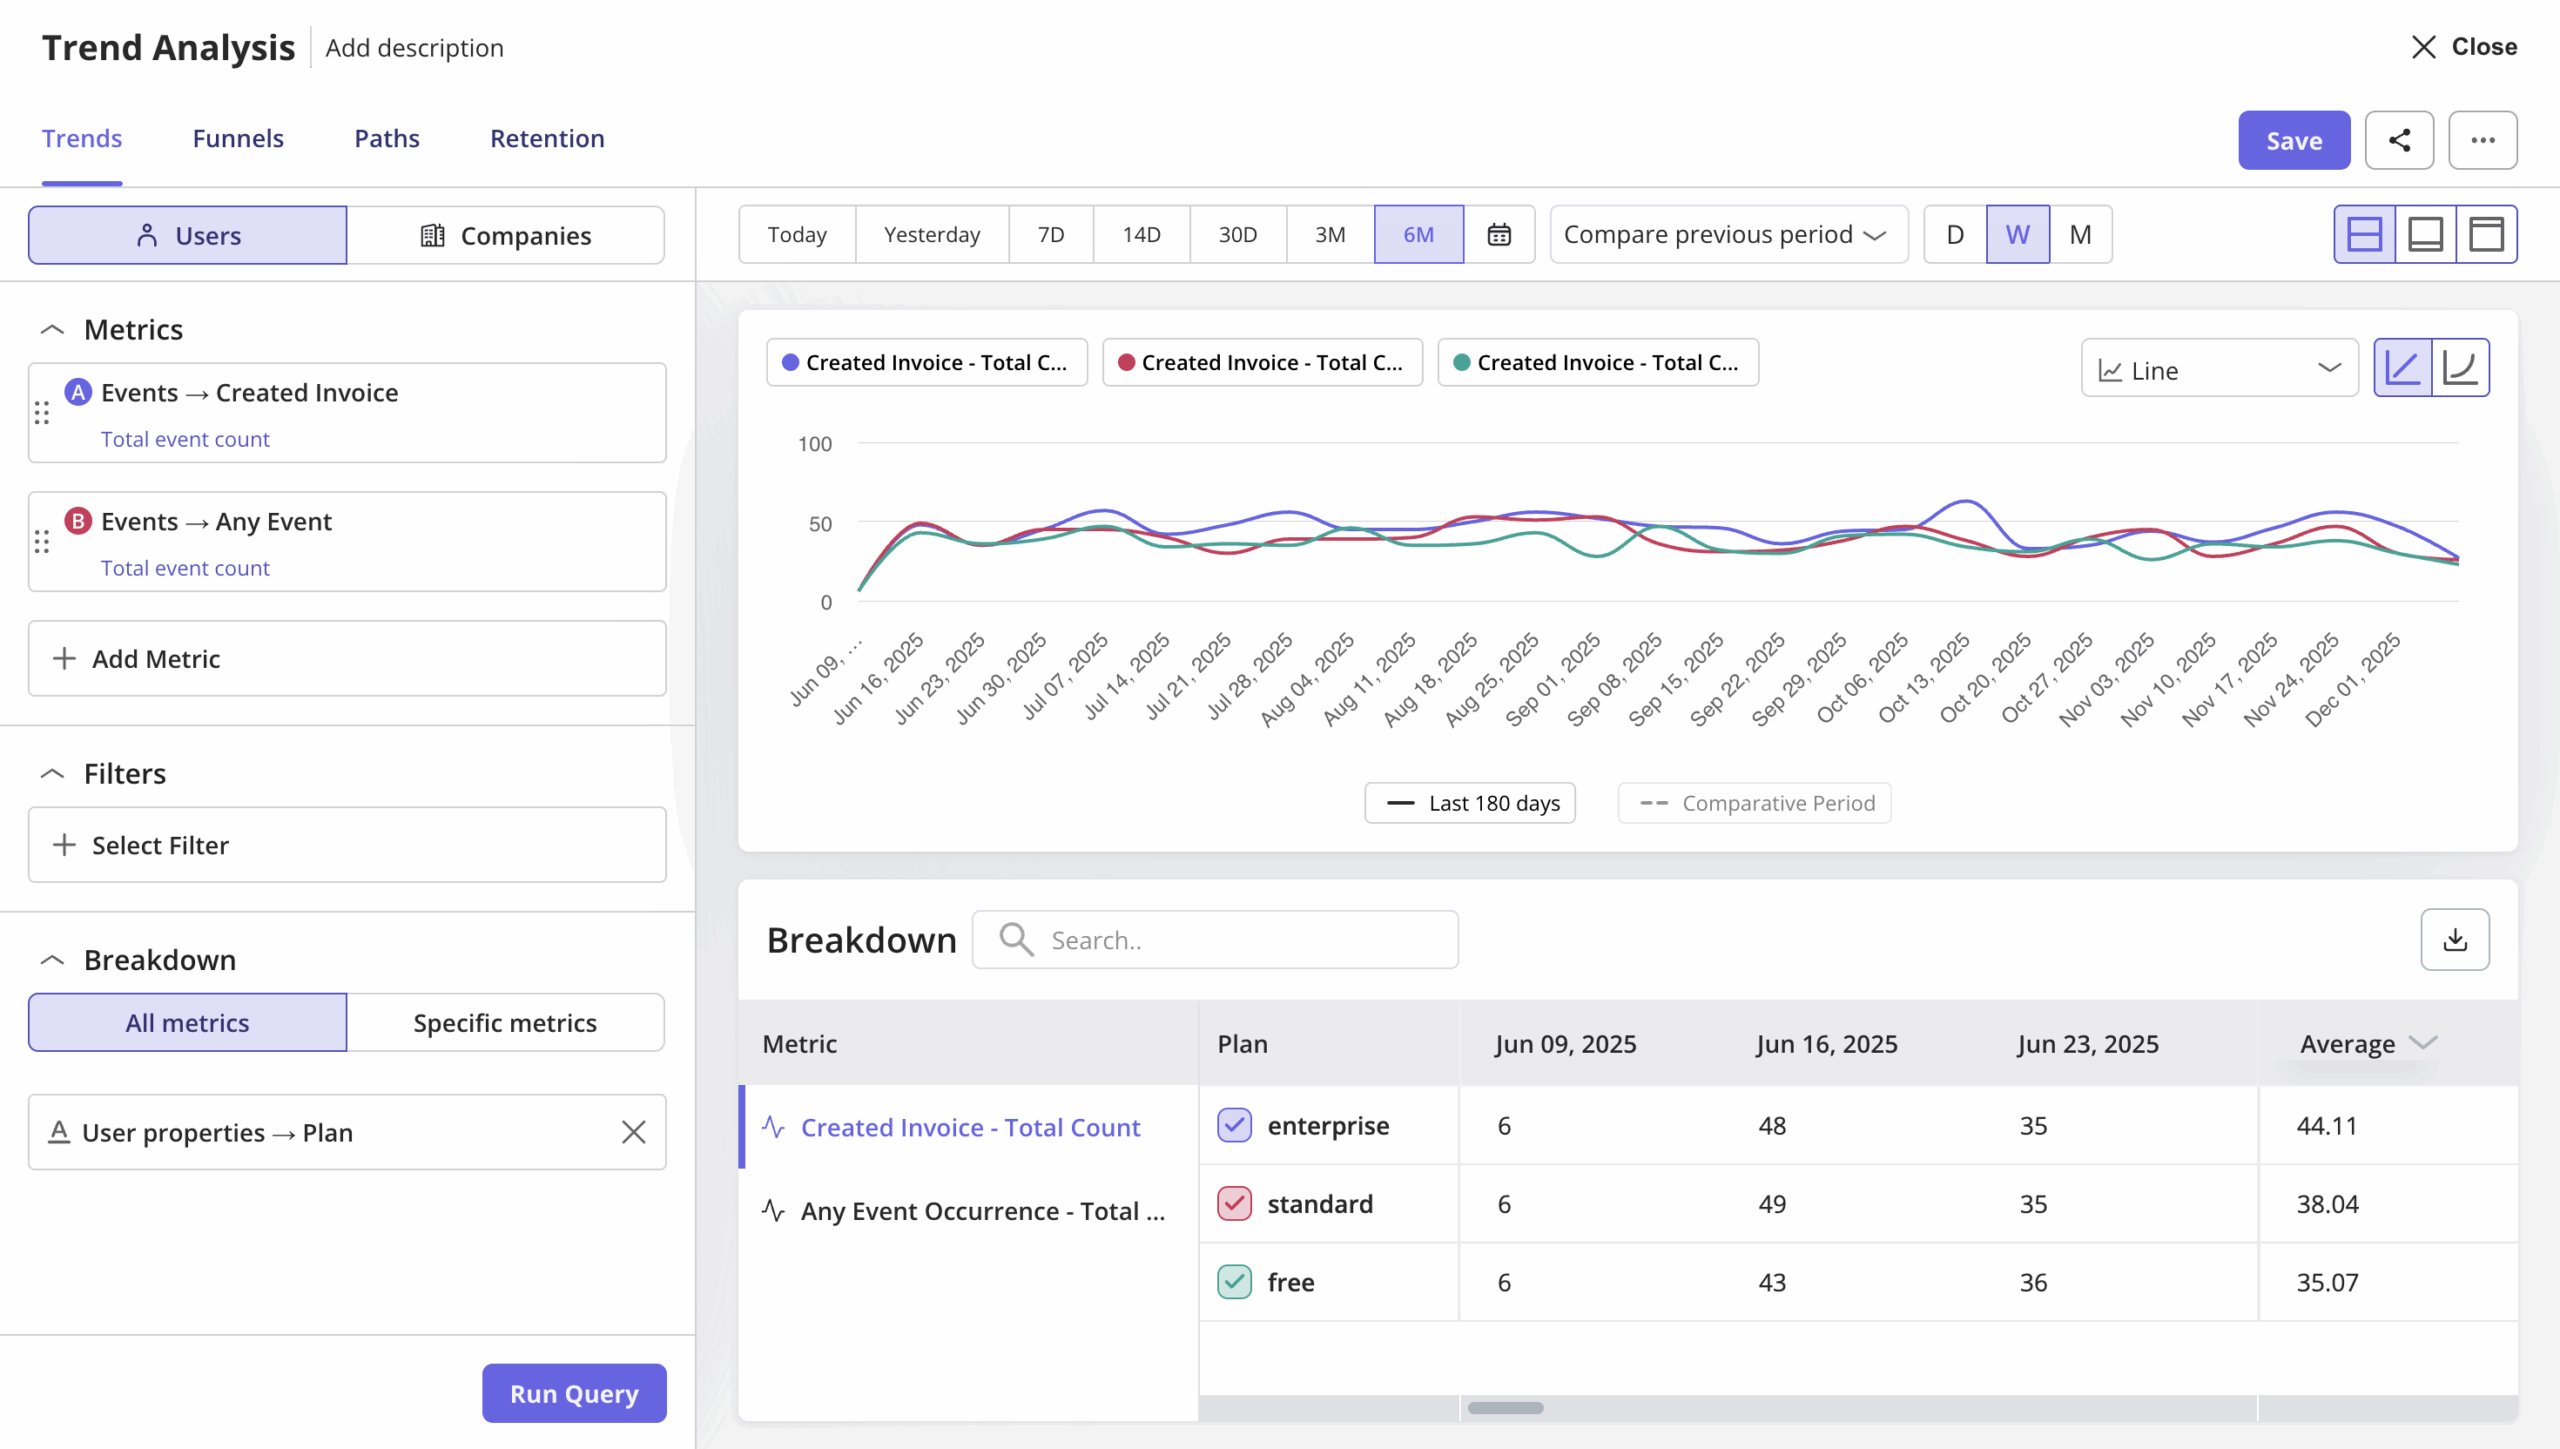Remove the User properties Plan breakdown
Viewport: 2560px width, 1449px height.
tap(634, 1131)
